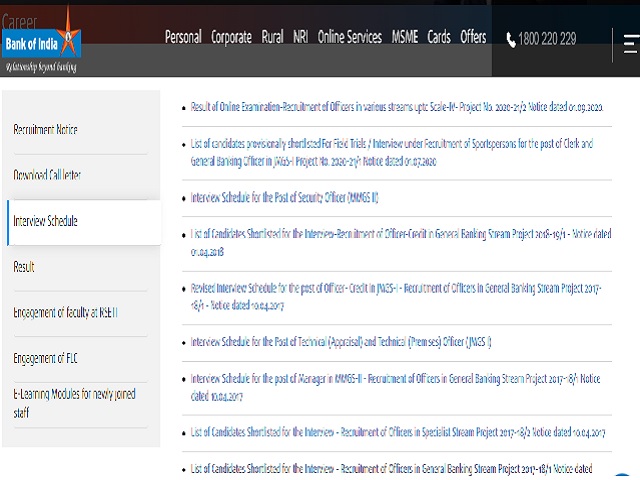Open Security Officer interview schedule link

(284, 198)
